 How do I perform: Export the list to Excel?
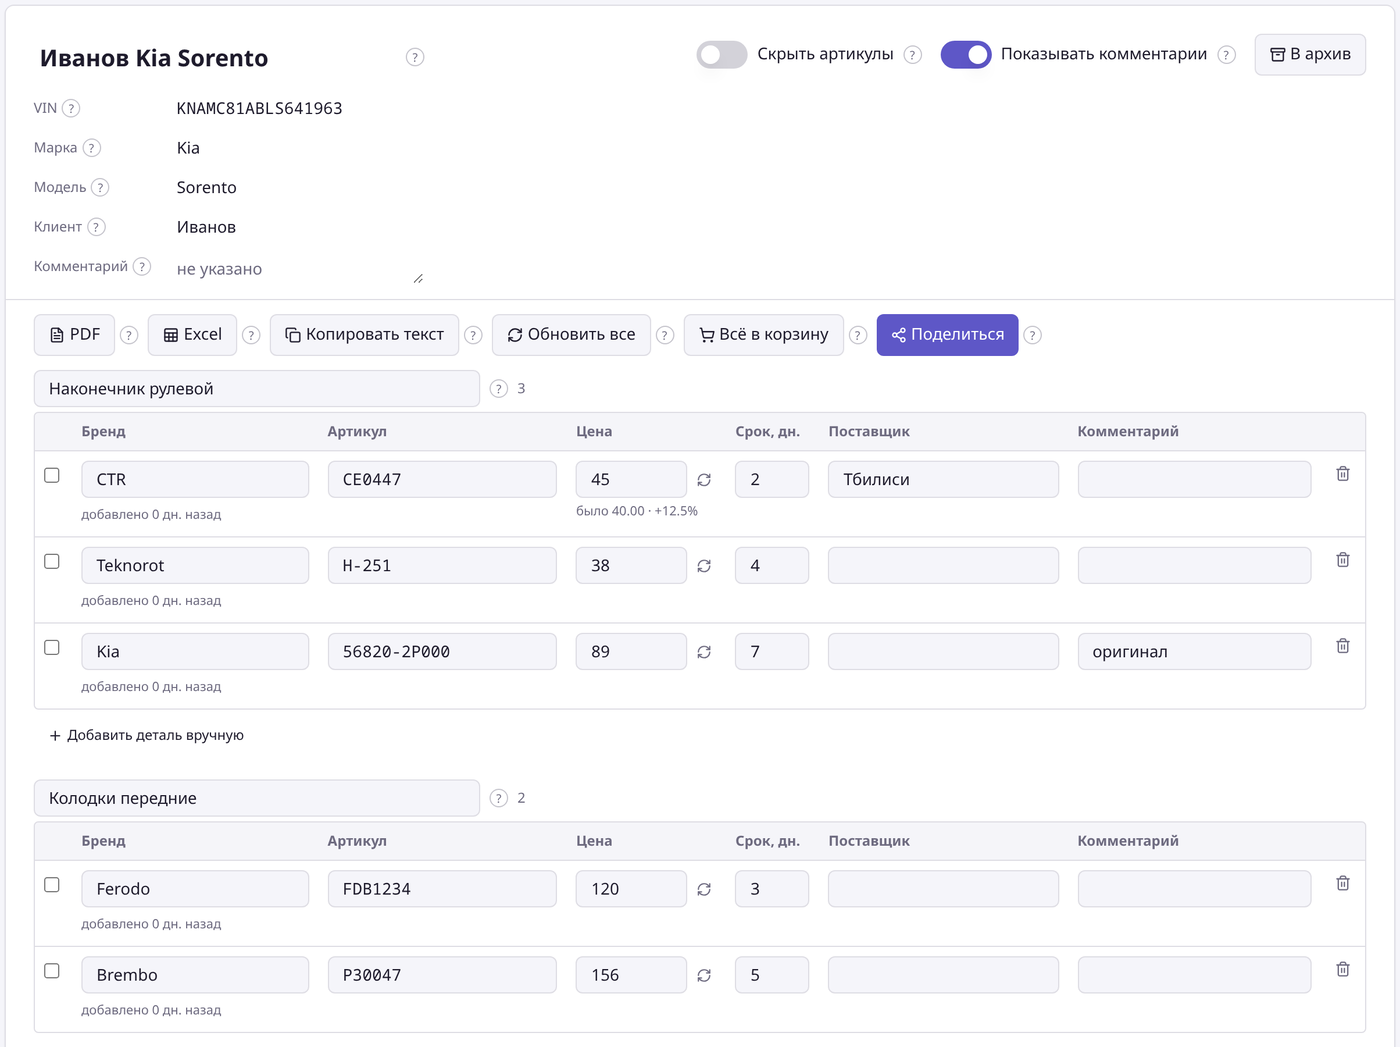(193, 335)
